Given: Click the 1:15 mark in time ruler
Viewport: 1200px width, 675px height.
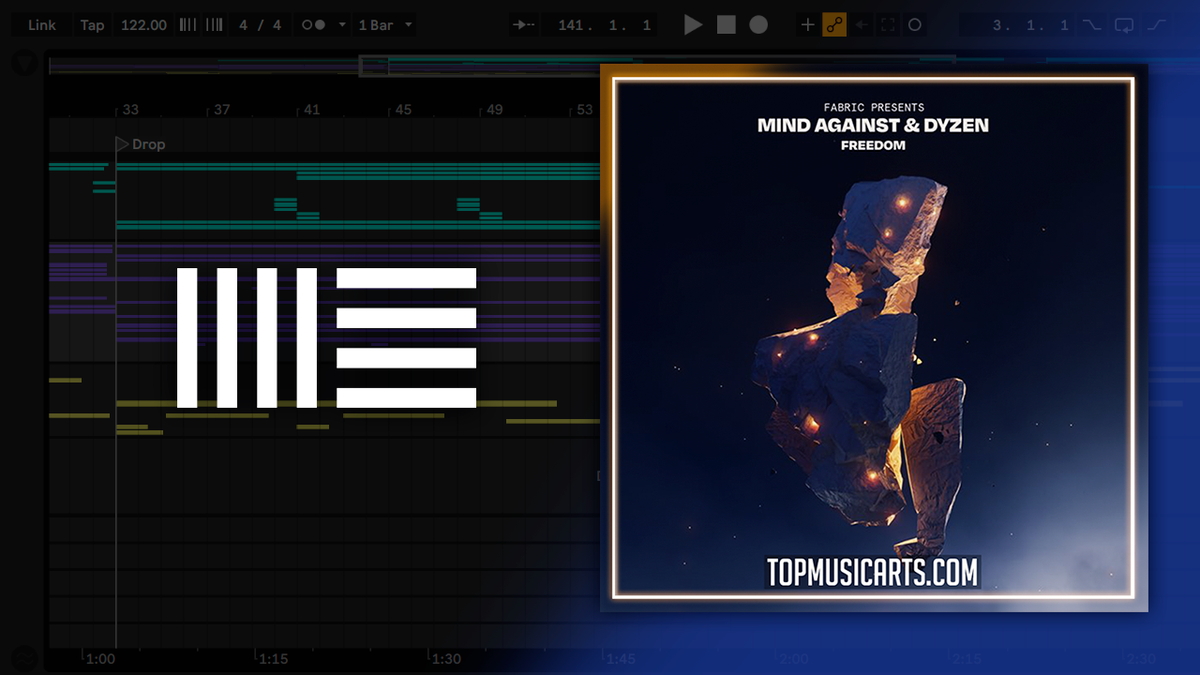Looking at the screenshot, I should point(274,659).
